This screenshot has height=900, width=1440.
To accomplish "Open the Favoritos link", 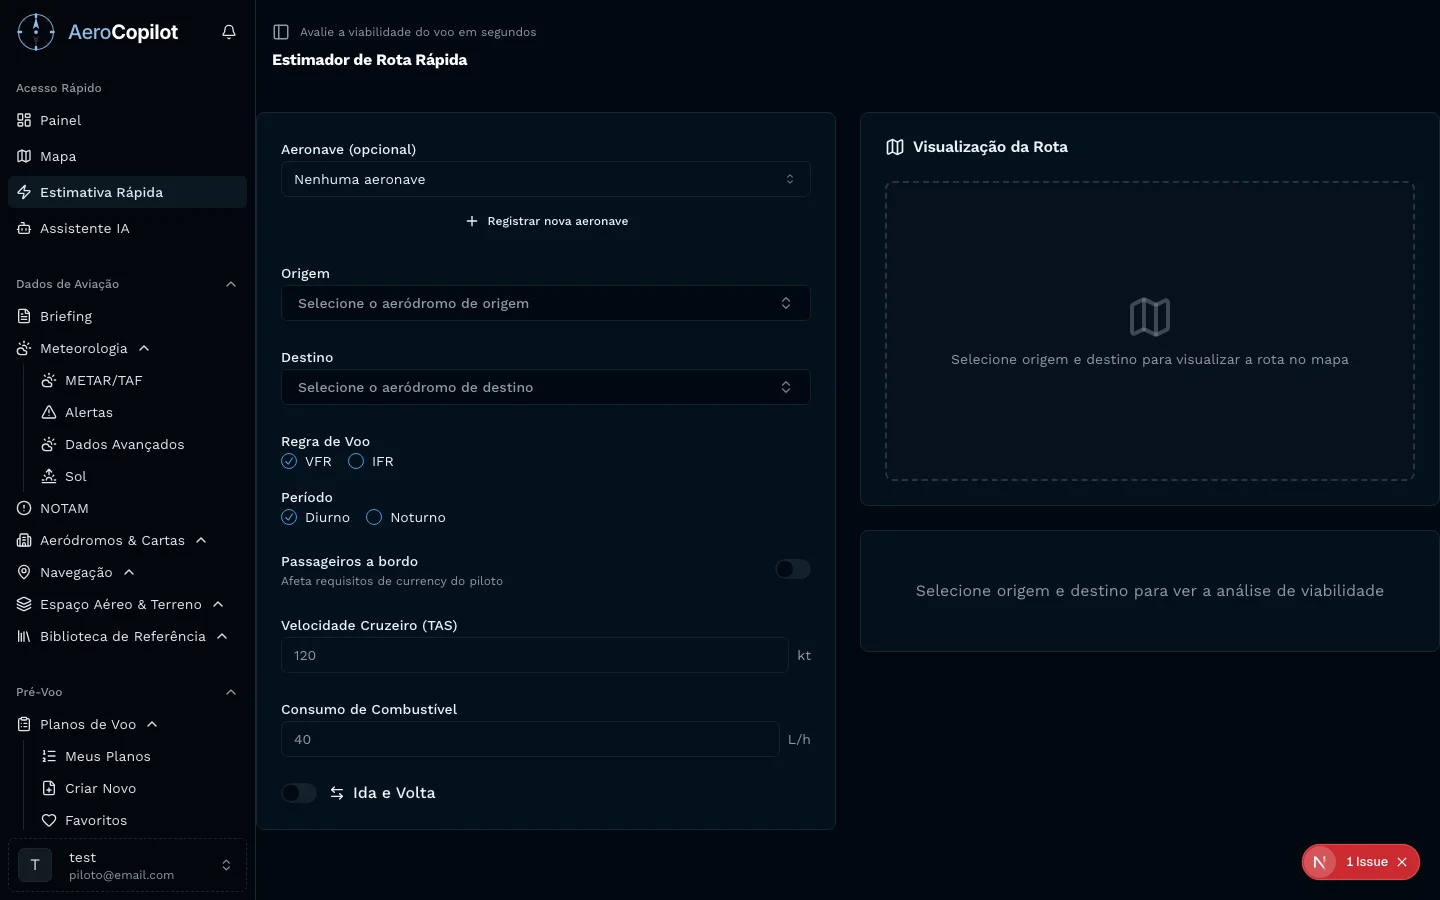I will (x=95, y=820).
